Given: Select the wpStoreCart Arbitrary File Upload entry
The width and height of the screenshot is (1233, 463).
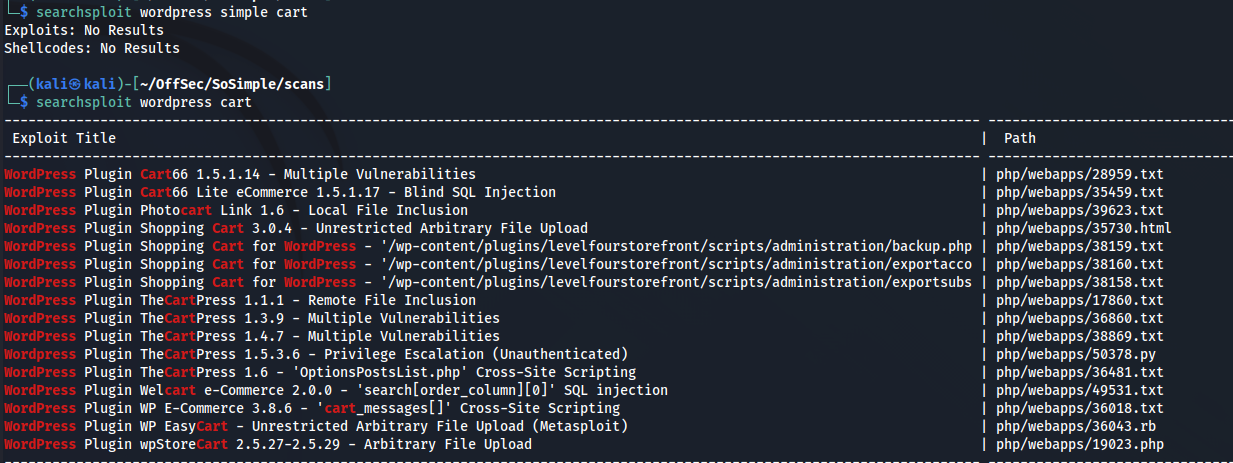Looking at the screenshot, I should pyautogui.click(x=268, y=444).
